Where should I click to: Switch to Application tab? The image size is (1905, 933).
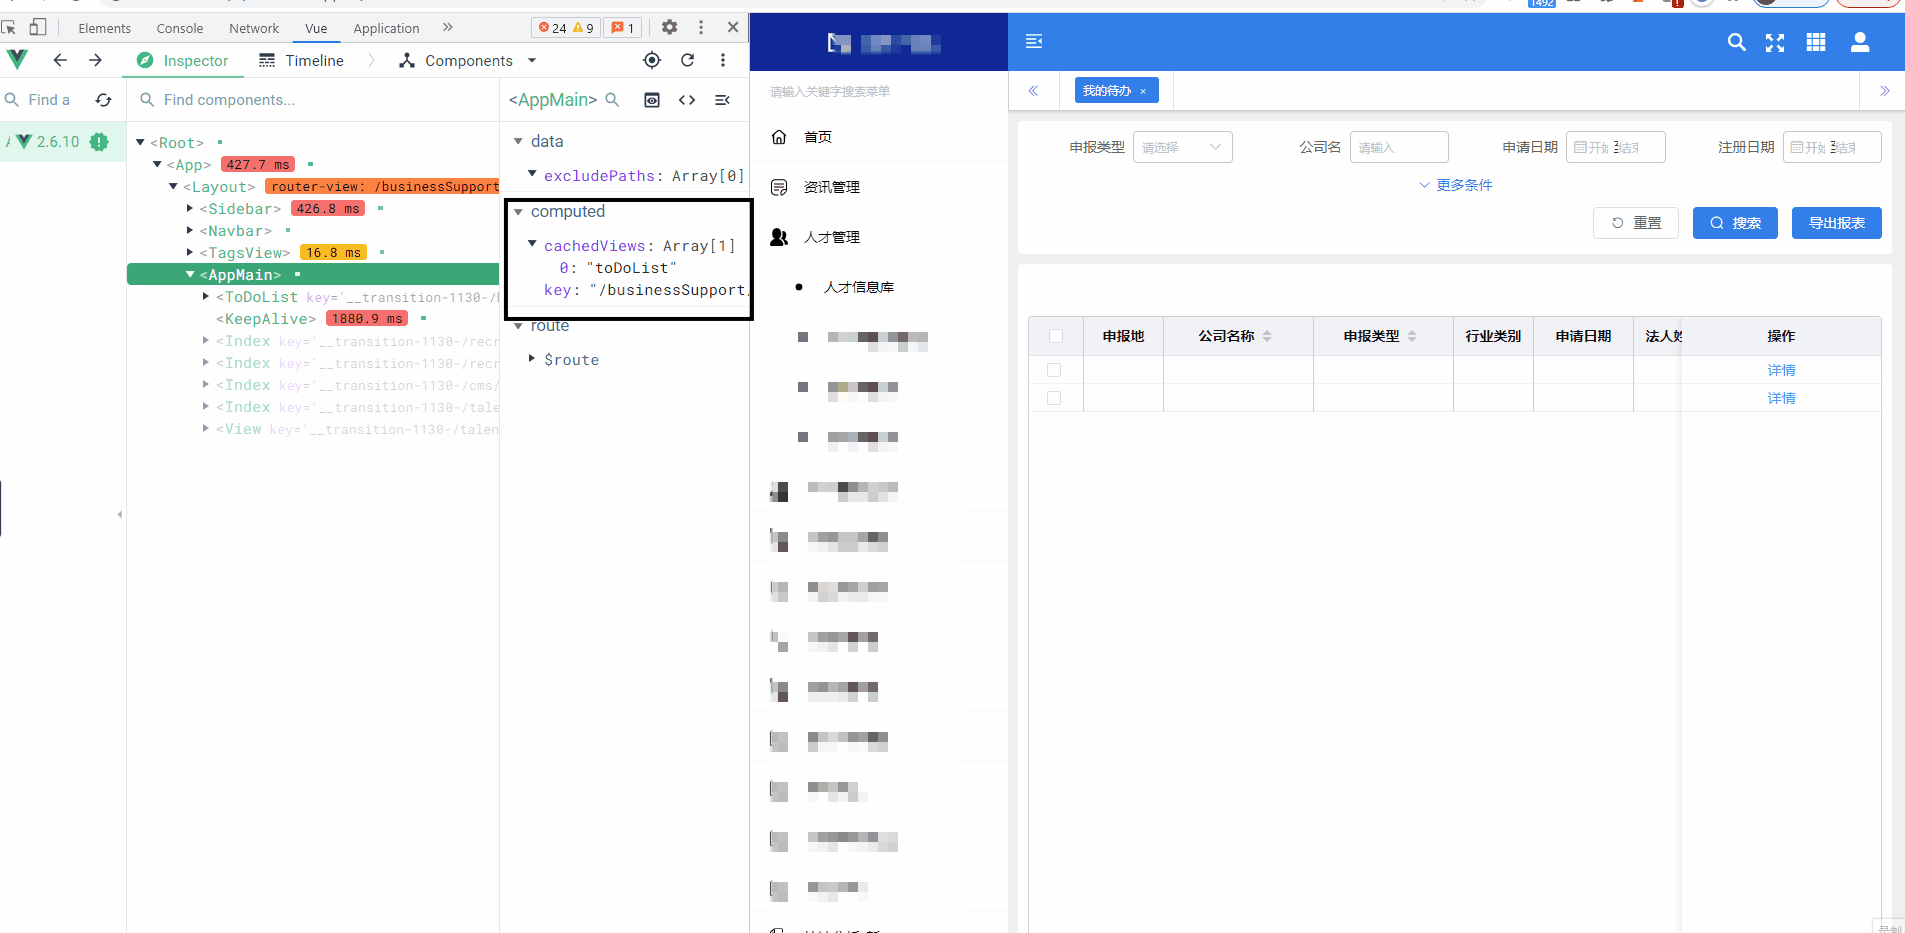pos(386,28)
